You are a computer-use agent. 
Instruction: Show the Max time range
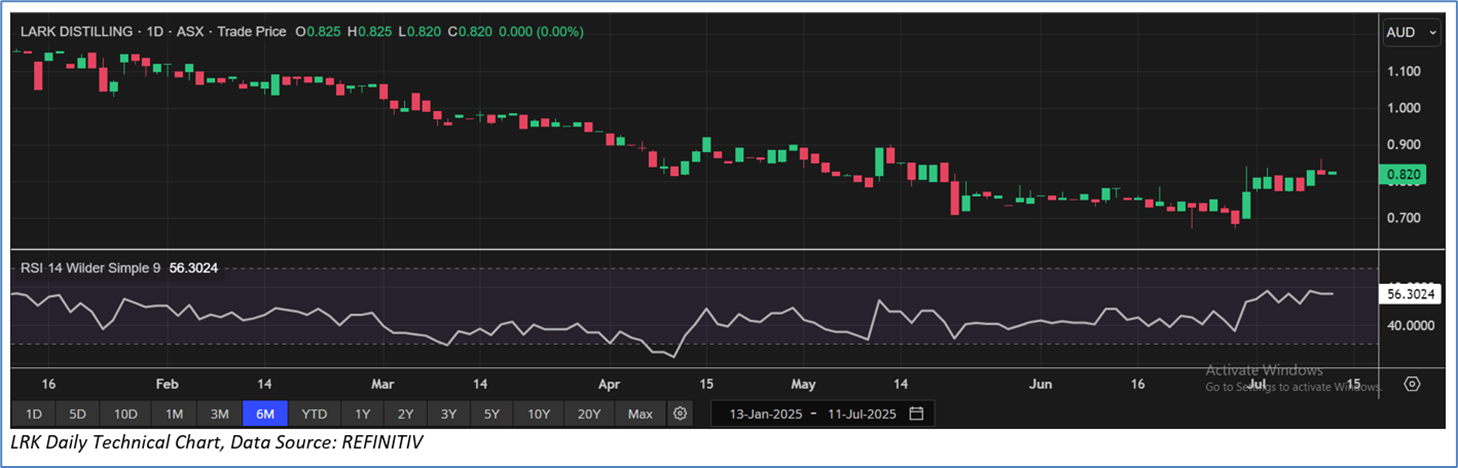tap(640, 414)
